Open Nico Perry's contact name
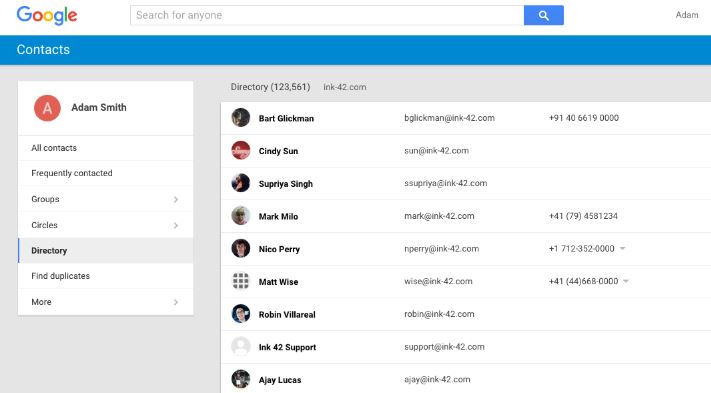 pos(279,249)
